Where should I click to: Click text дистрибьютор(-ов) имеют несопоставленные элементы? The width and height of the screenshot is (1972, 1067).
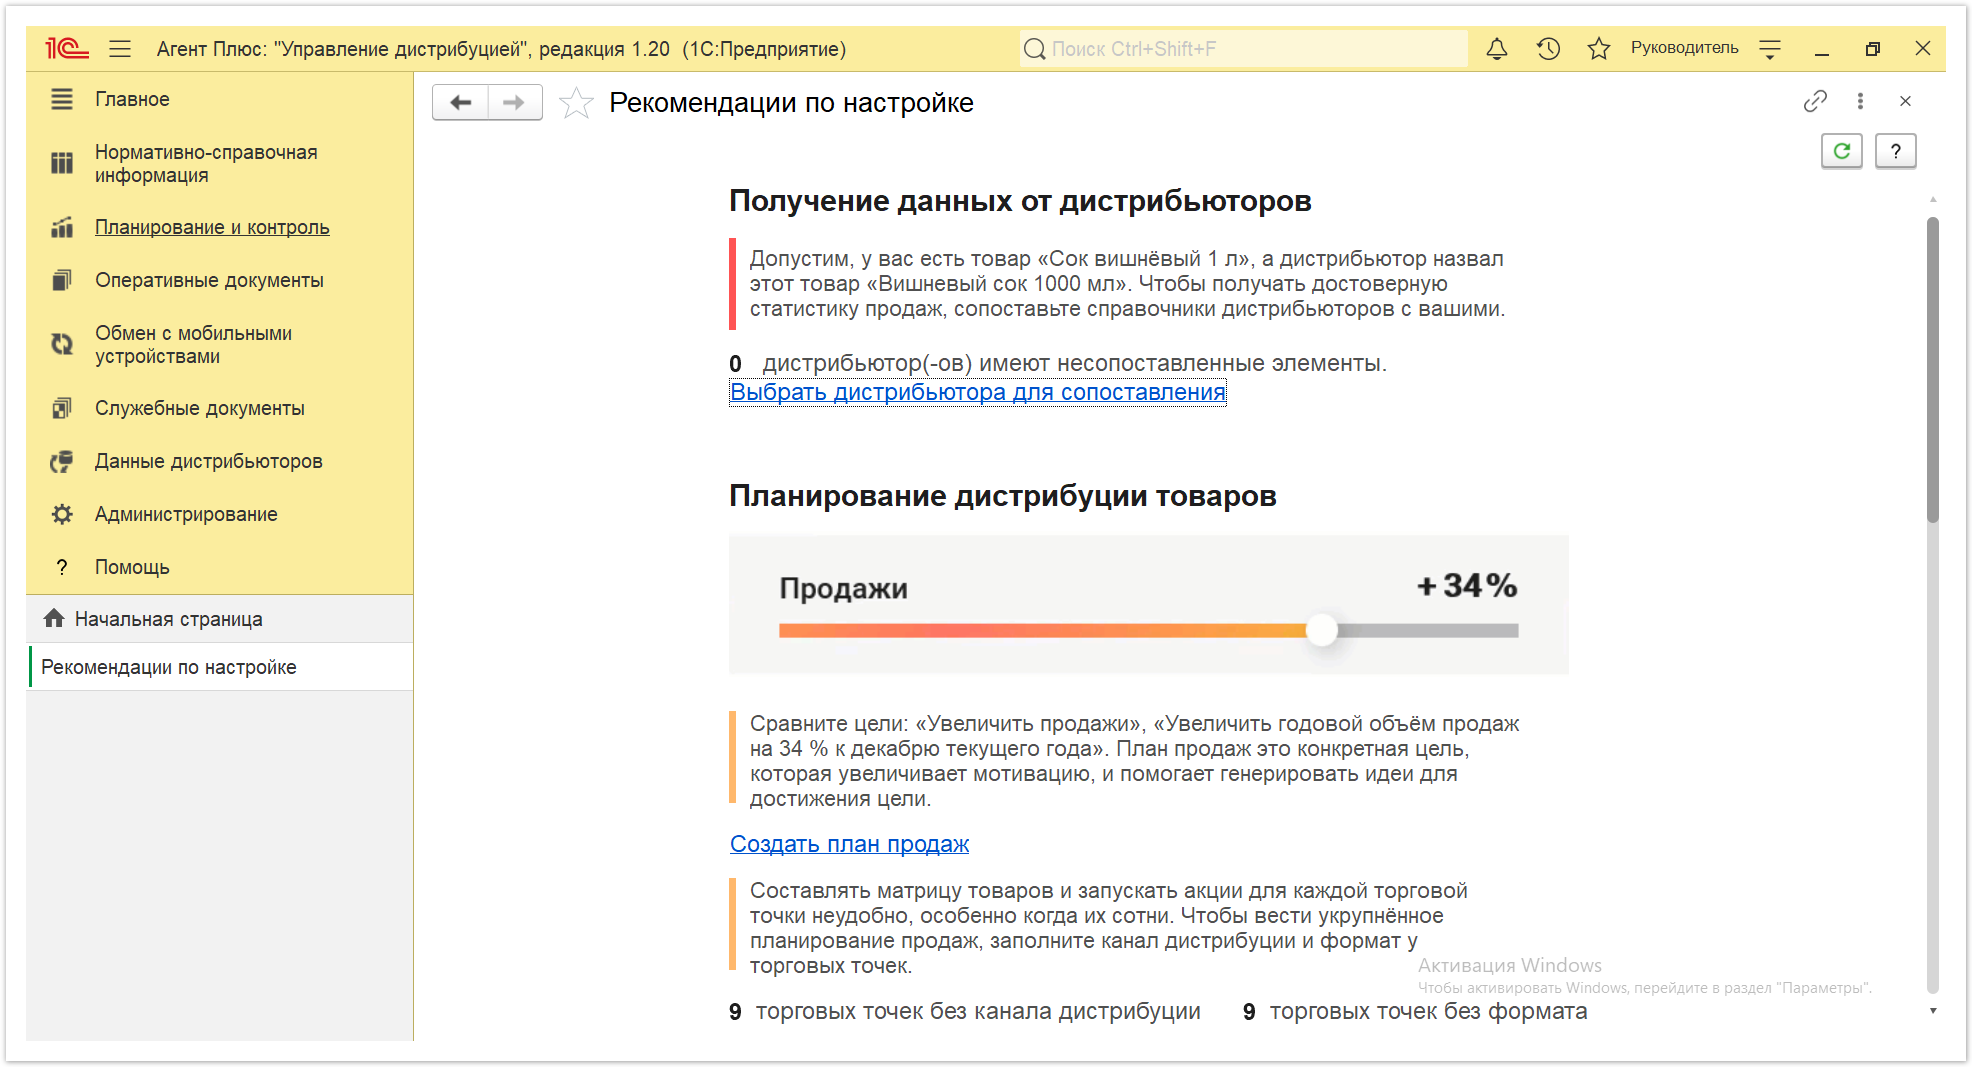(x=1074, y=363)
